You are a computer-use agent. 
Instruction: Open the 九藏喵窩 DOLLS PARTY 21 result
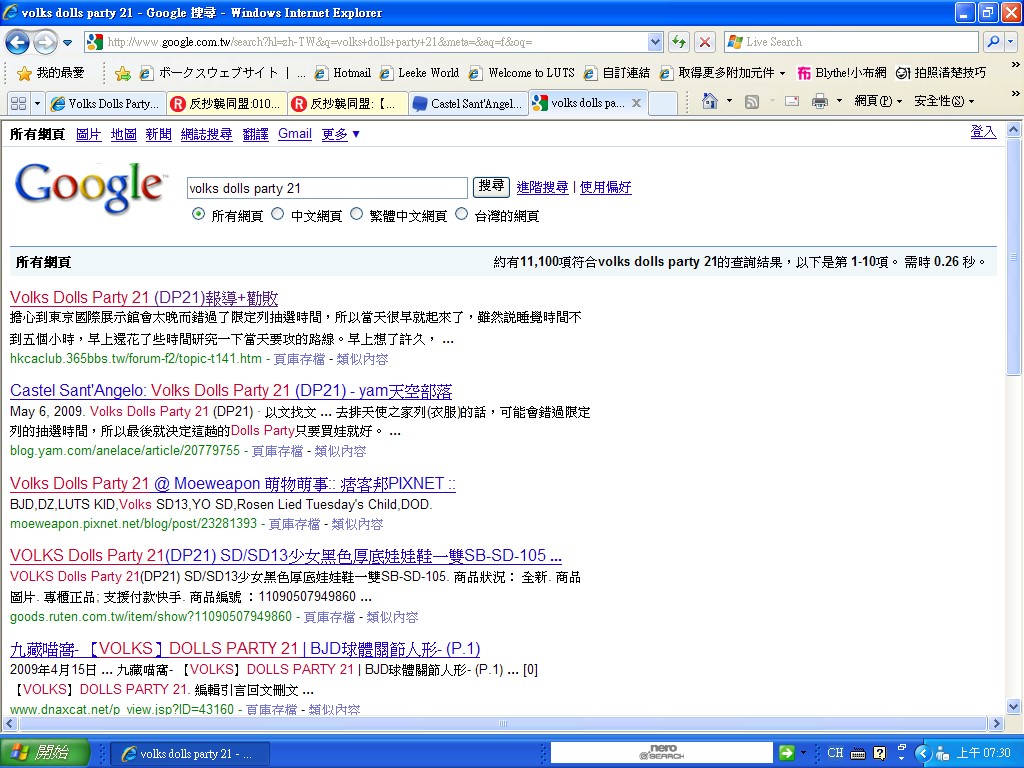245,648
